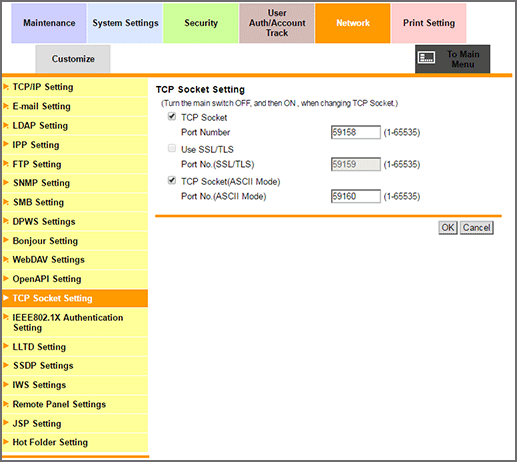Select the Customize tab

click(73, 59)
